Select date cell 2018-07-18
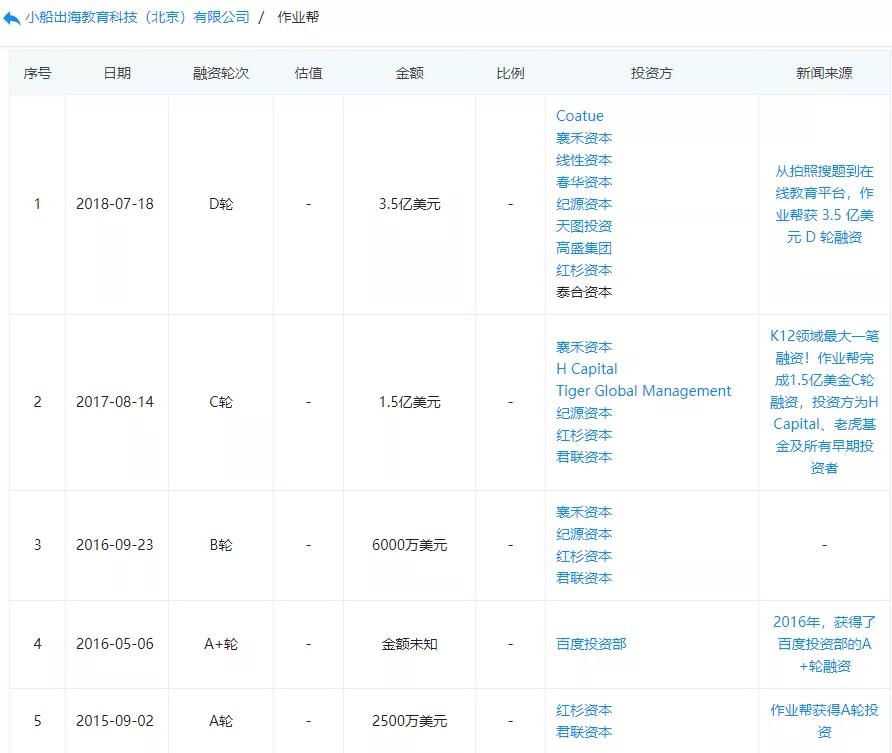Image resolution: width=892 pixels, height=753 pixels. point(115,204)
